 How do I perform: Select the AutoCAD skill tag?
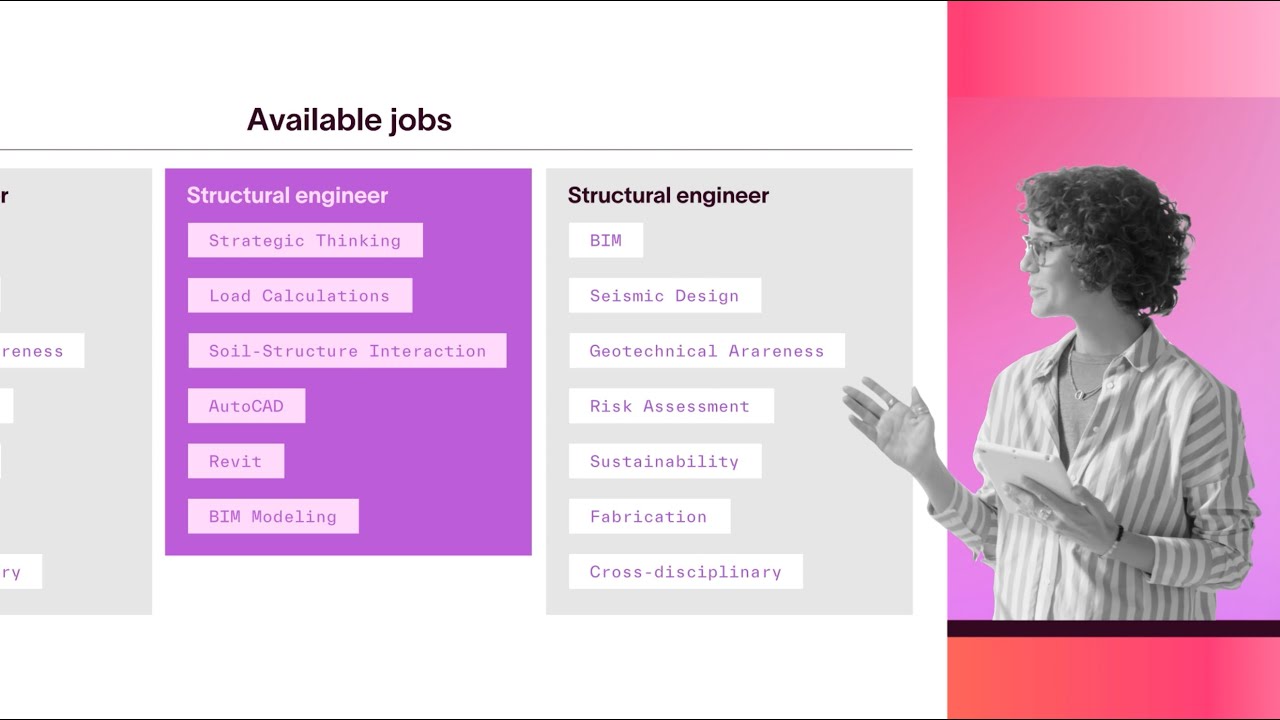246,406
